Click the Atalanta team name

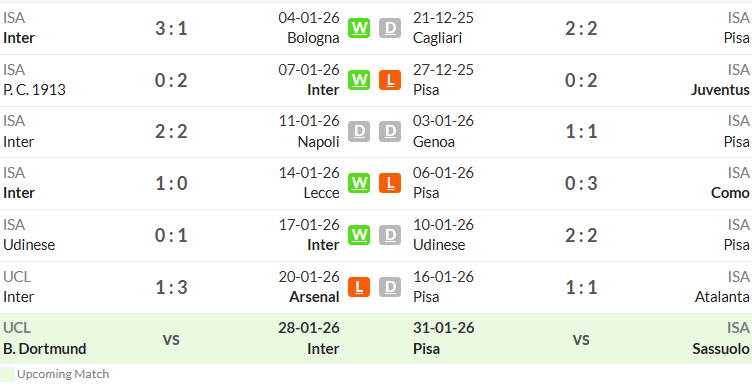(x=722, y=297)
